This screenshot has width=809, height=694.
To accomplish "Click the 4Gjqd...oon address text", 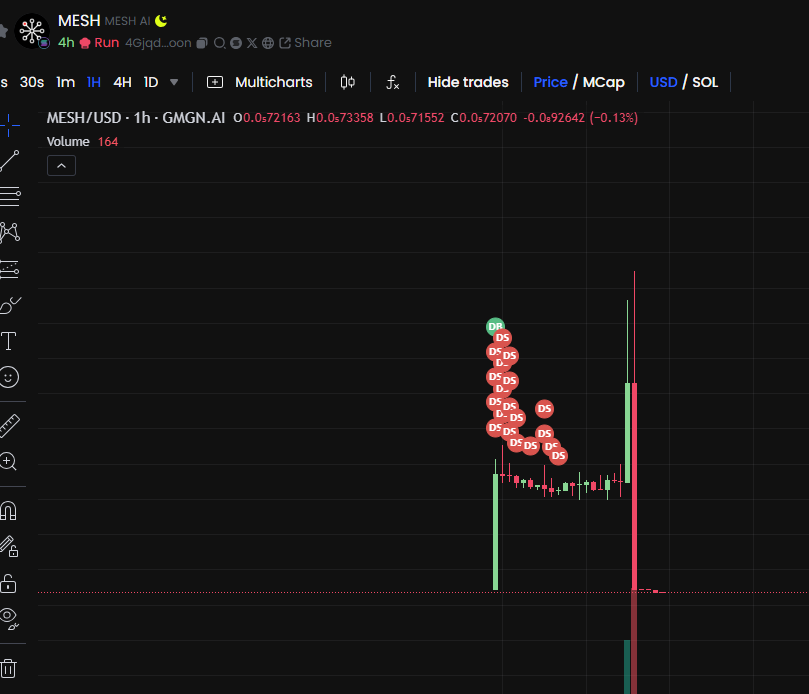I will point(158,43).
